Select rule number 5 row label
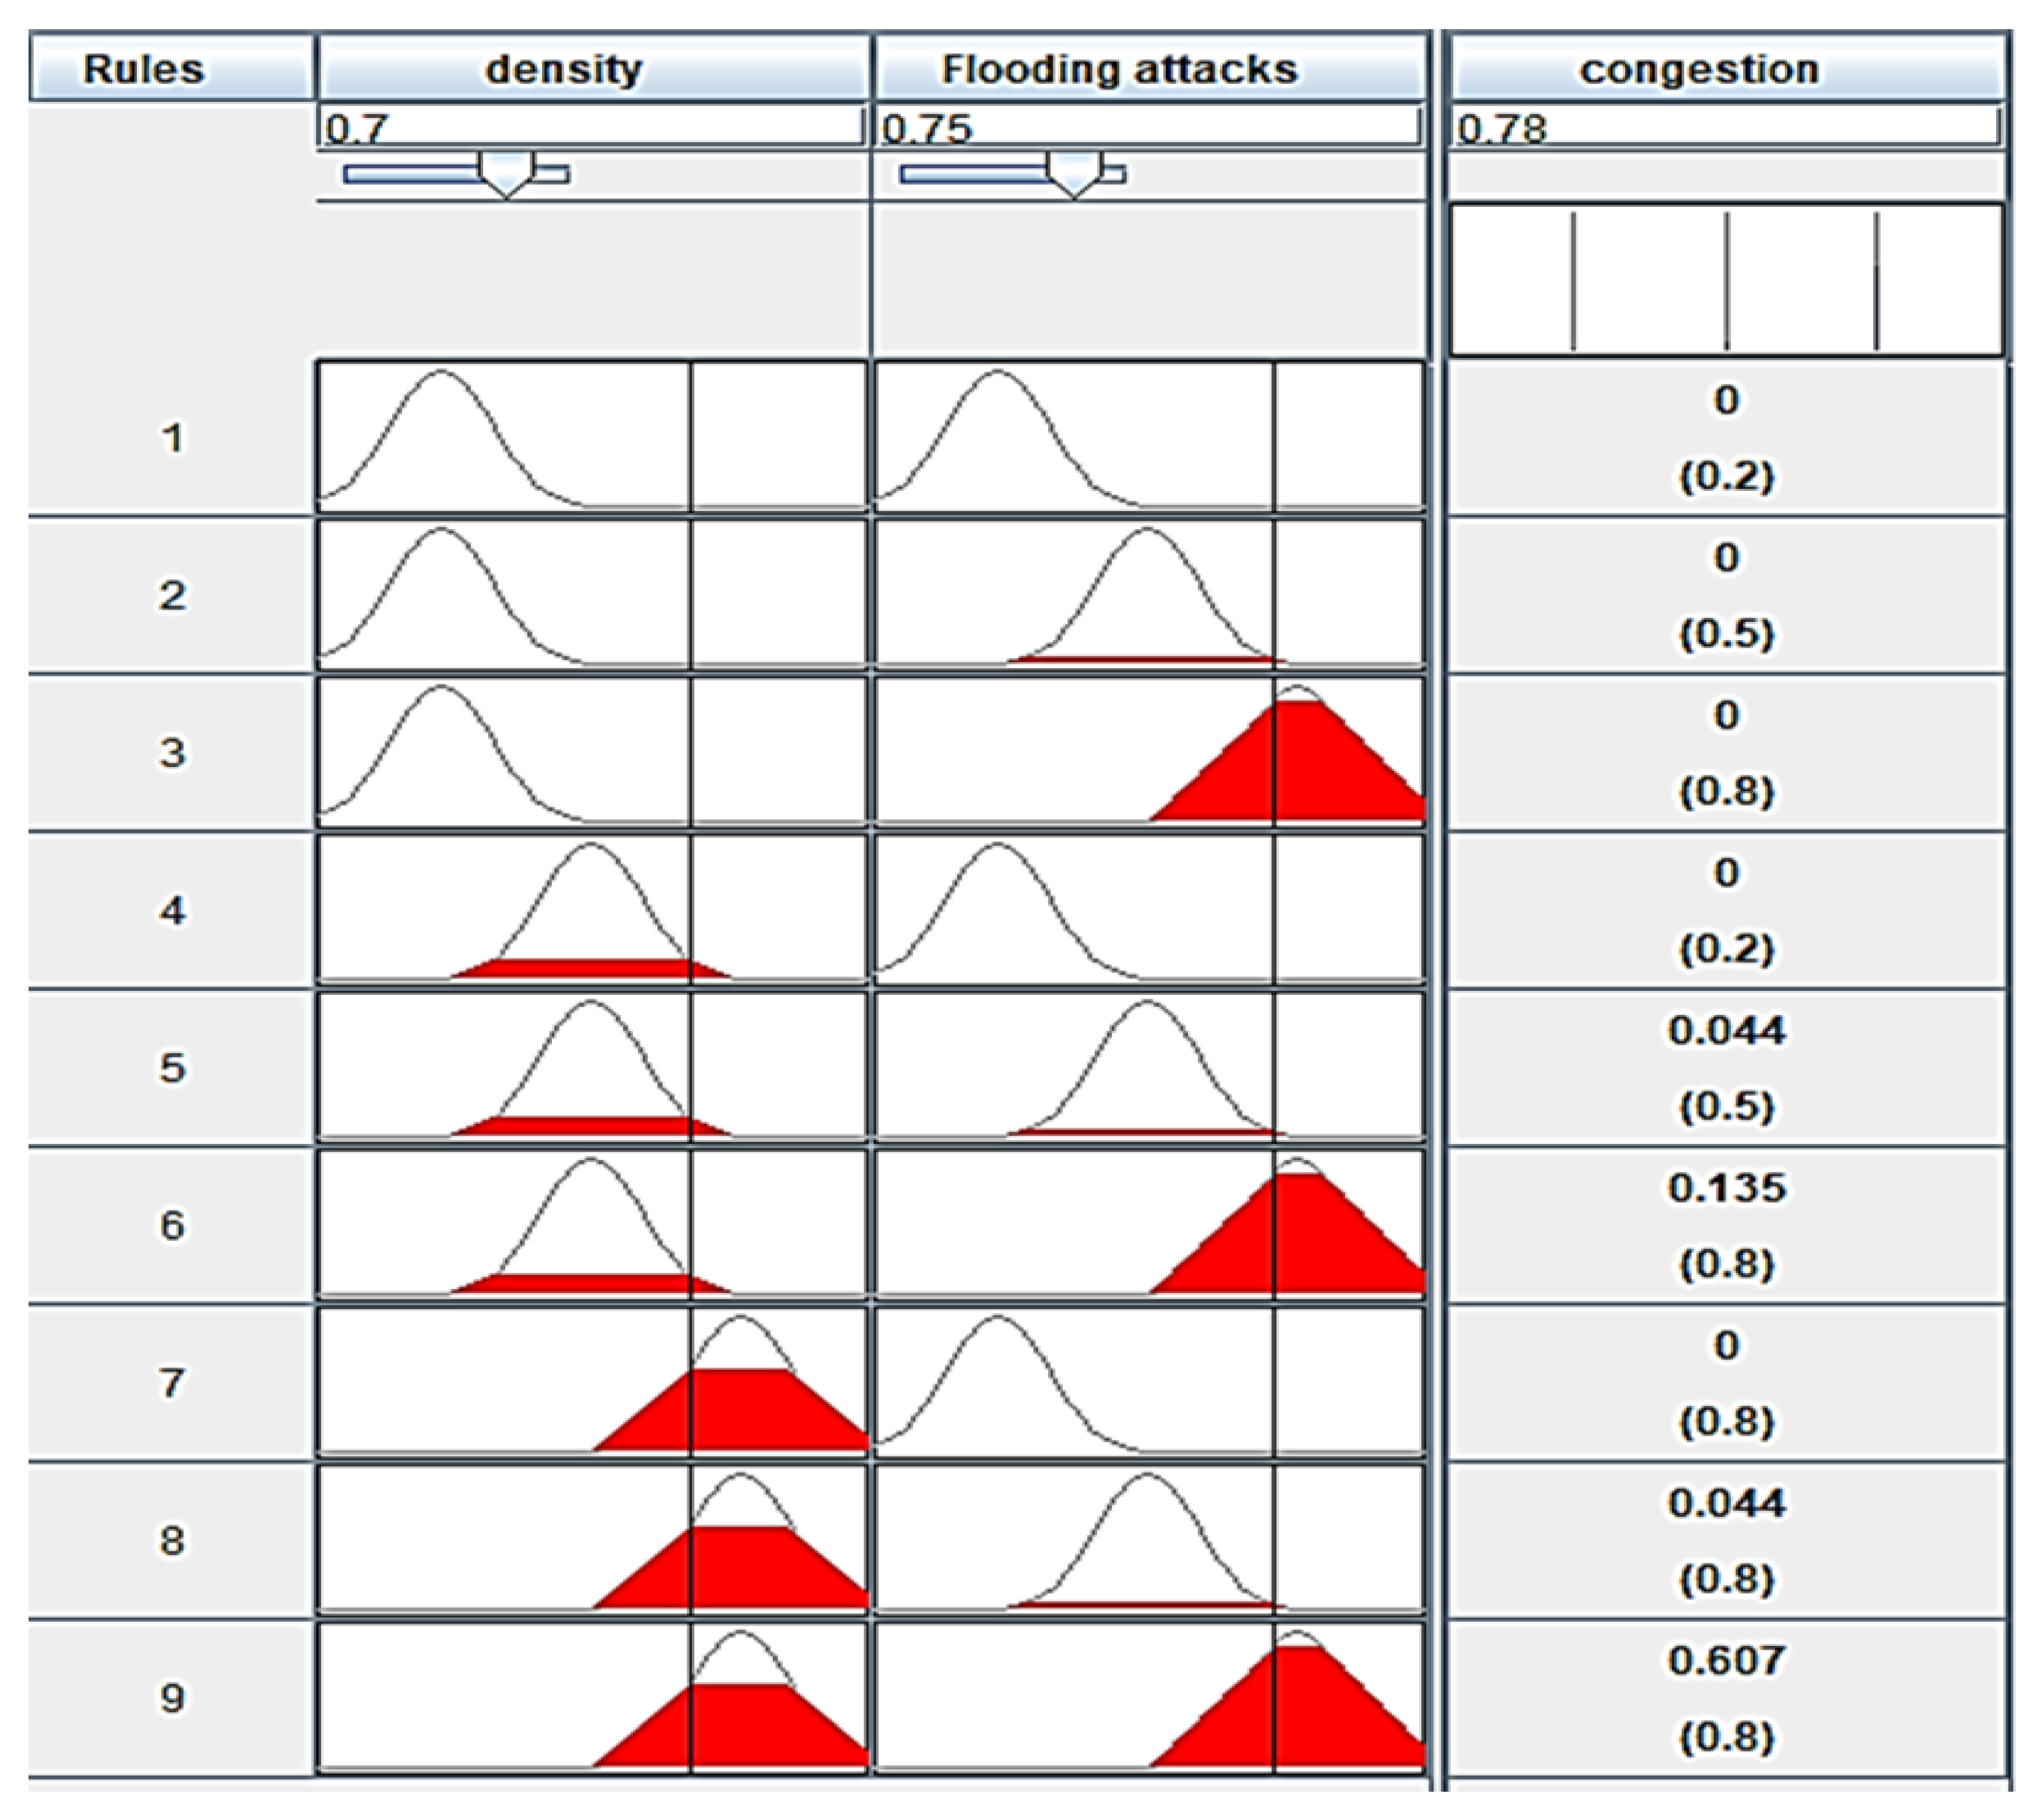Image resolution: width=2044 pixels, height=1817 pixels. [x=171, y=1067]
